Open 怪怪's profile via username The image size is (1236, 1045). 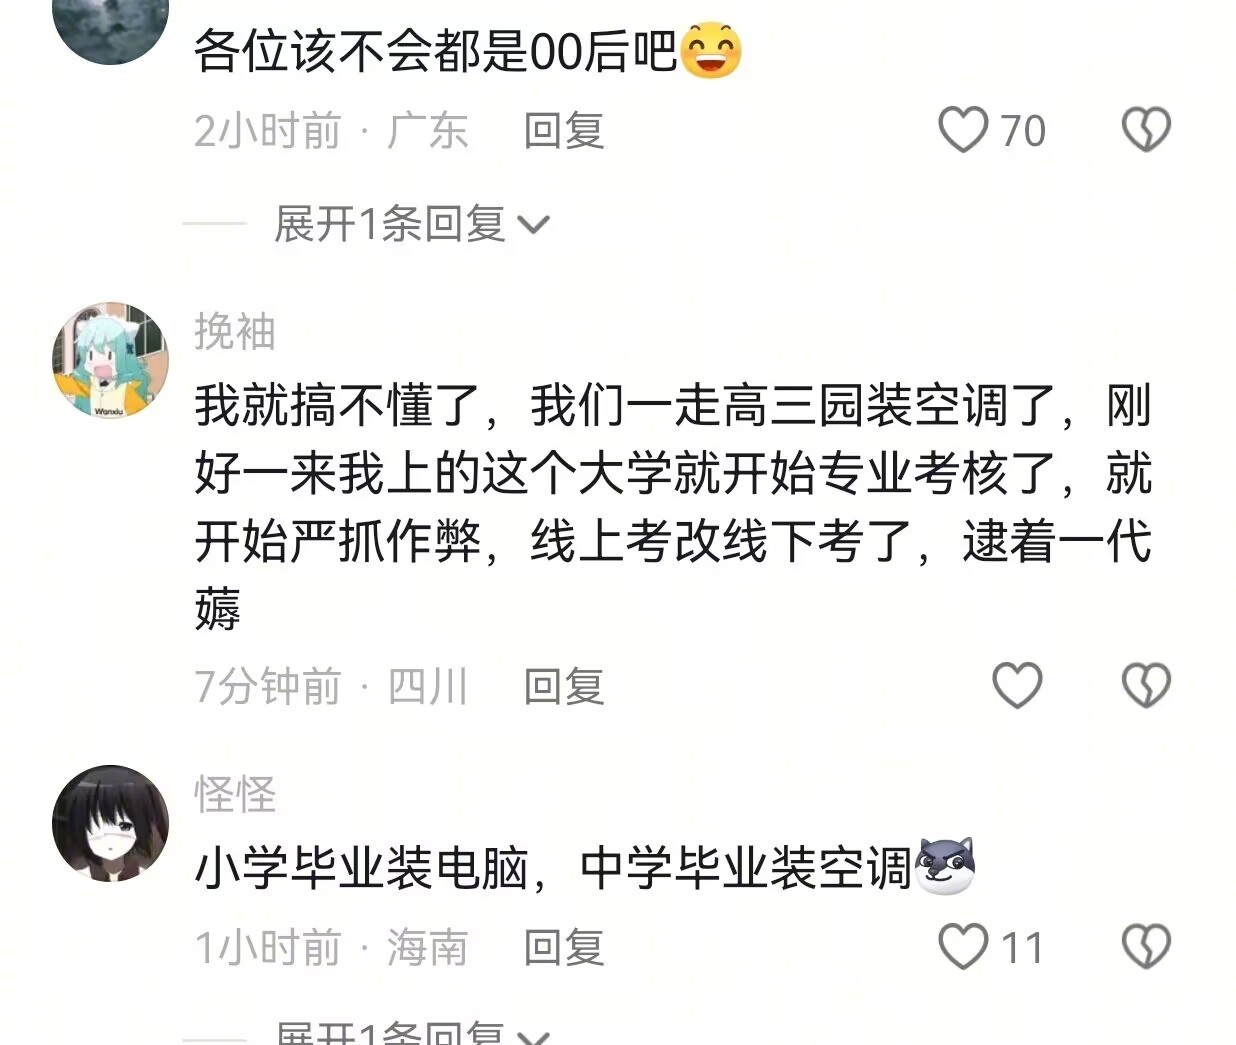coord(235,794)
